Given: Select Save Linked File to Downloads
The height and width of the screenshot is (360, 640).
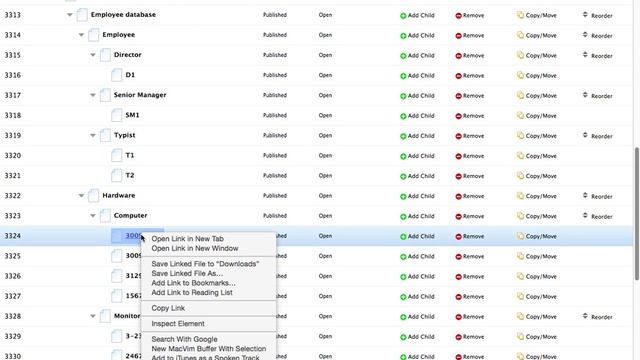Looking at the screenshot, I should pyautogui.click(x=205, y=264).
